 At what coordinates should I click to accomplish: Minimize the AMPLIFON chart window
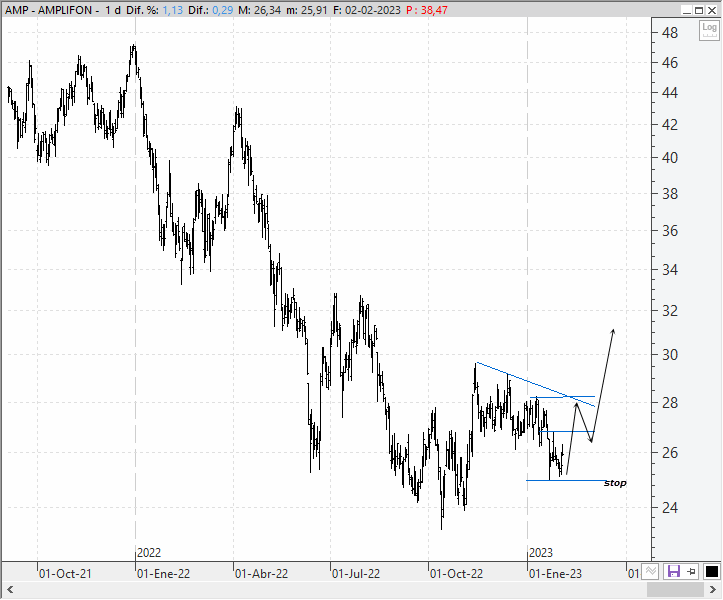687,10
